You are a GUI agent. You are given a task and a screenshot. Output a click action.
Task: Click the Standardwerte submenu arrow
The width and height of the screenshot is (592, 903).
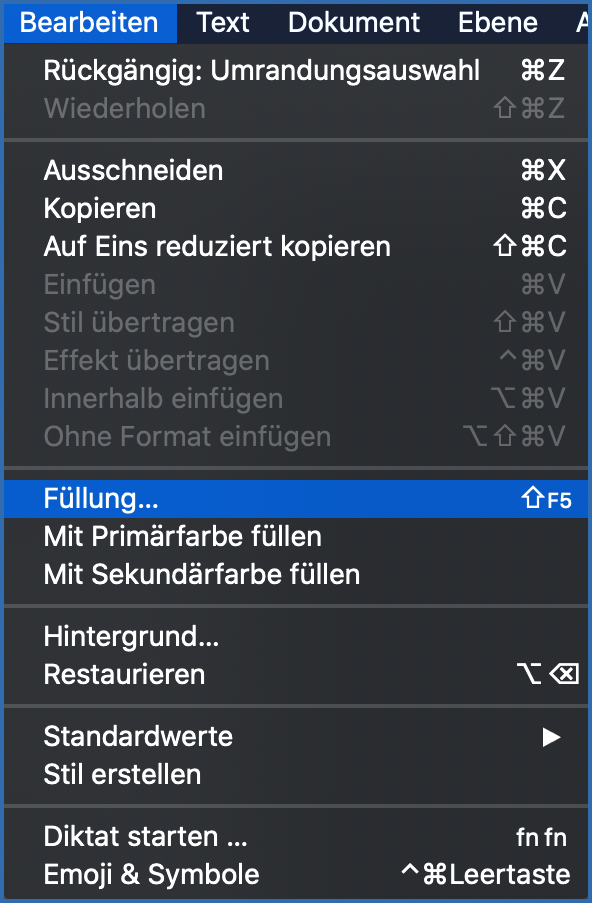pyautogui.click(x=551, y=736)
